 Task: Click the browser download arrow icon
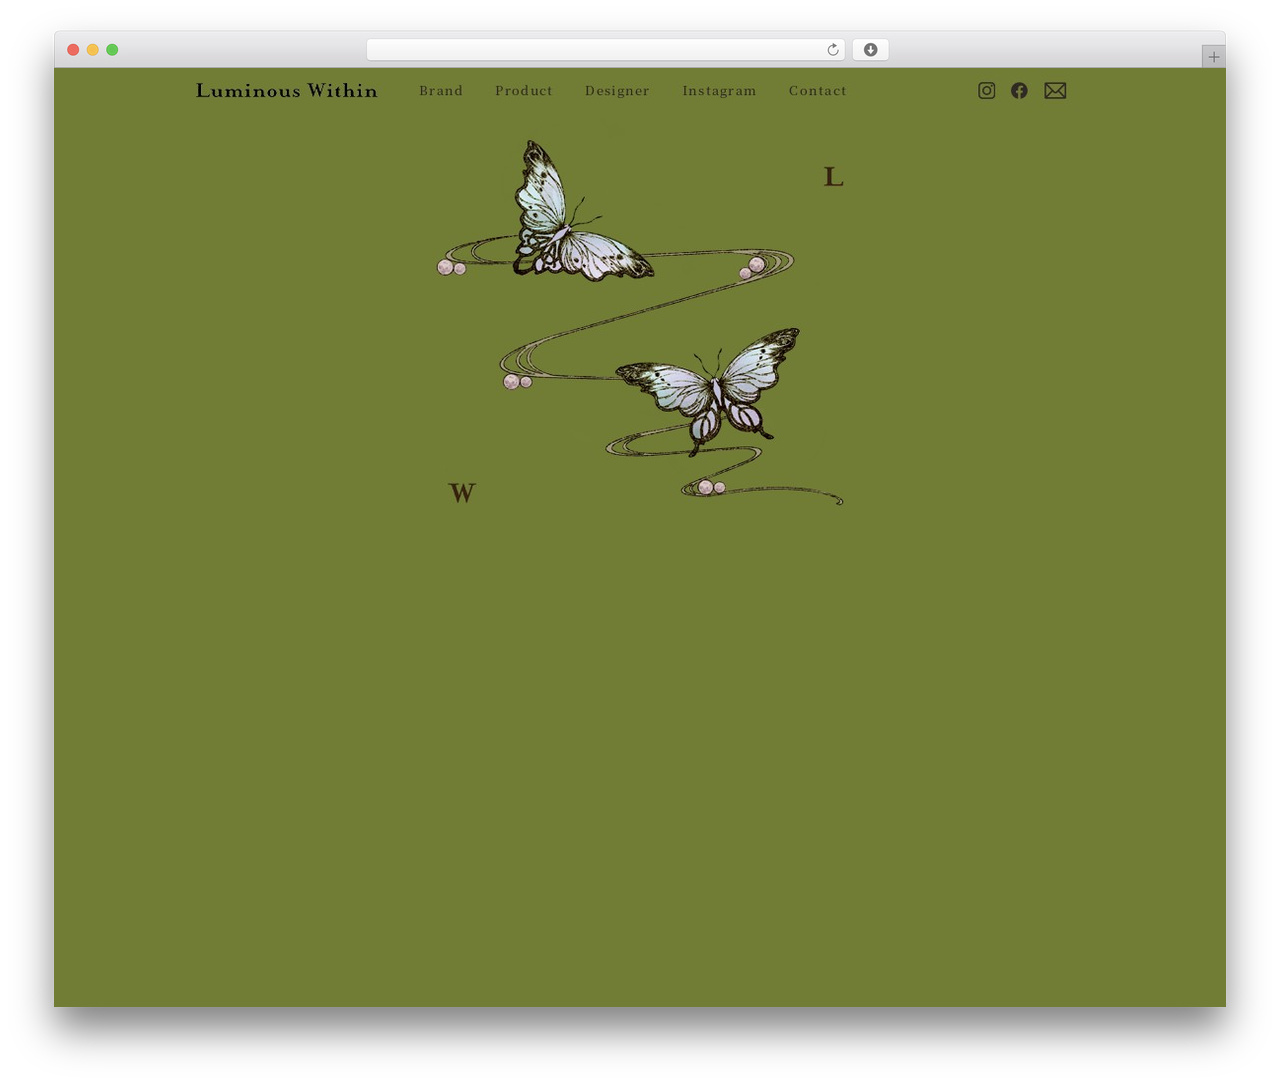click(871, 50)
